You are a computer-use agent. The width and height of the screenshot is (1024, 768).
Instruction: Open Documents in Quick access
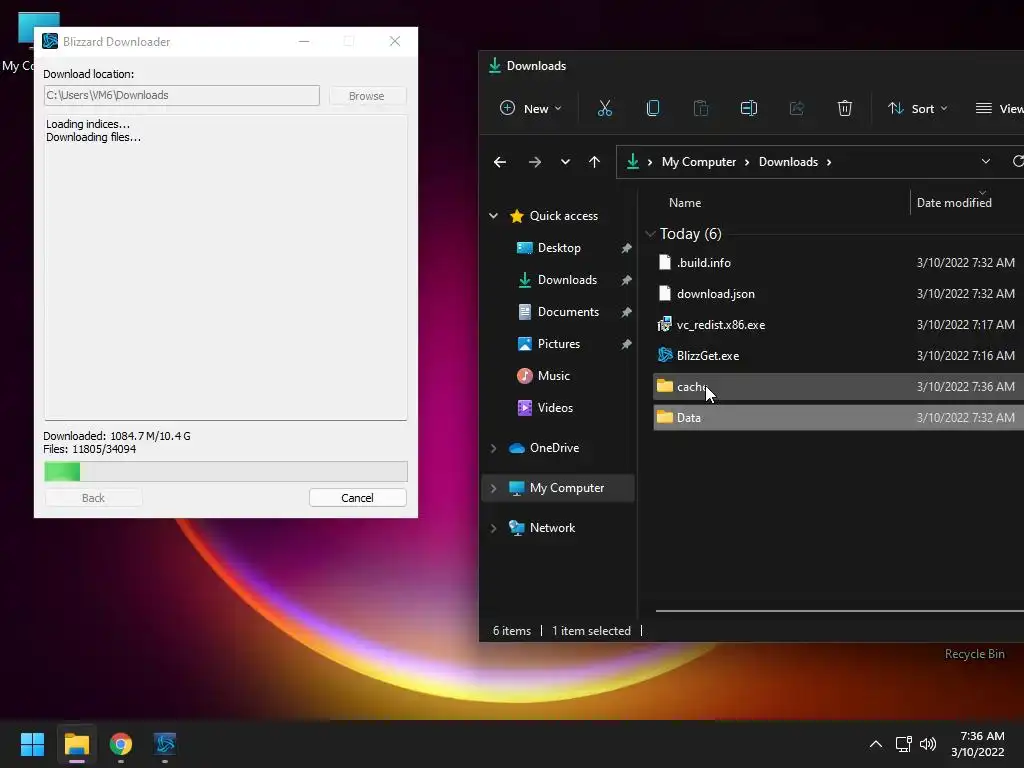pos(568,312)
